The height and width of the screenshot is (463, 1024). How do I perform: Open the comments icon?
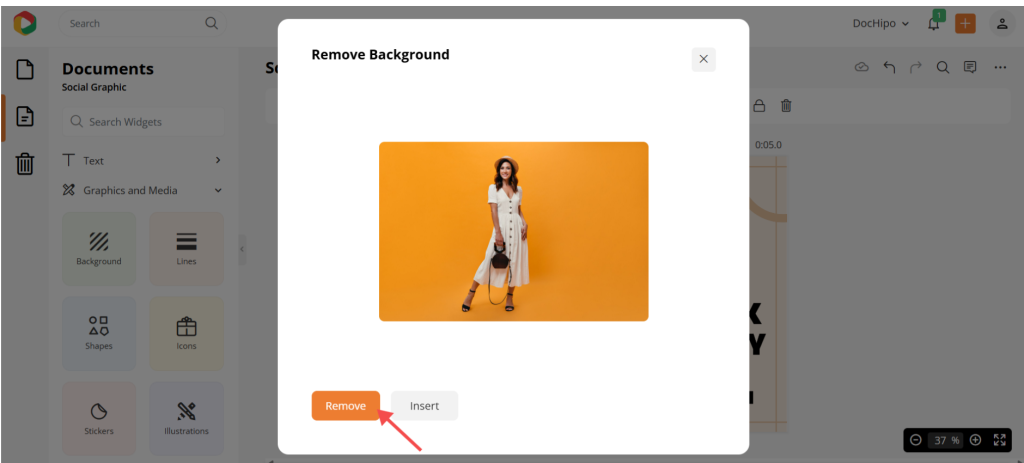pyautogui.click(x=970, y=67)
